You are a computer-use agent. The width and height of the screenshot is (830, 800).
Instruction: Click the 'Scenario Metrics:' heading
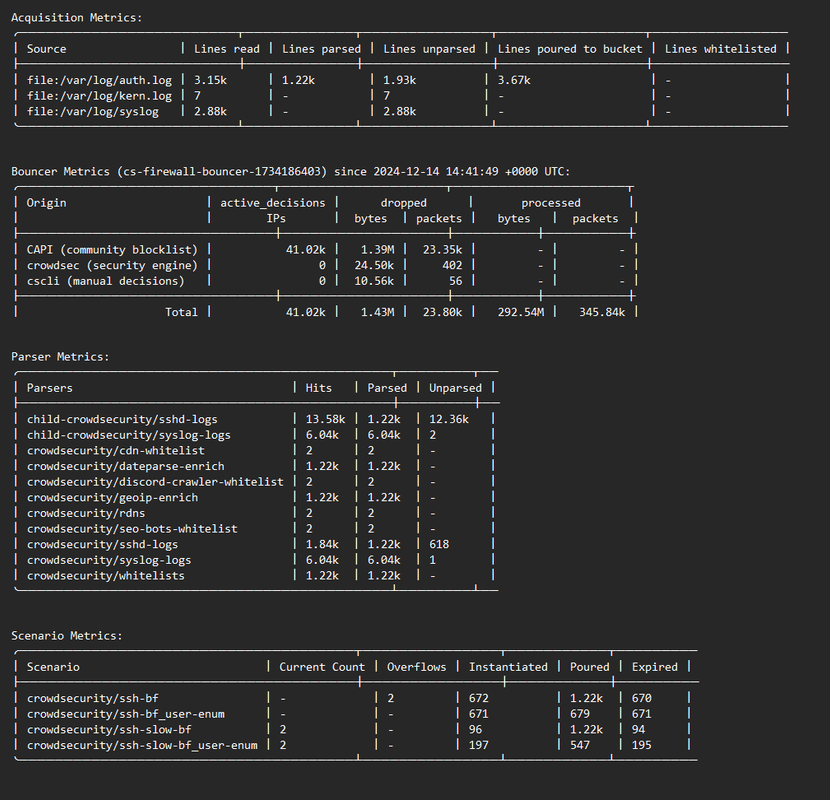click(x=67, y=636)
